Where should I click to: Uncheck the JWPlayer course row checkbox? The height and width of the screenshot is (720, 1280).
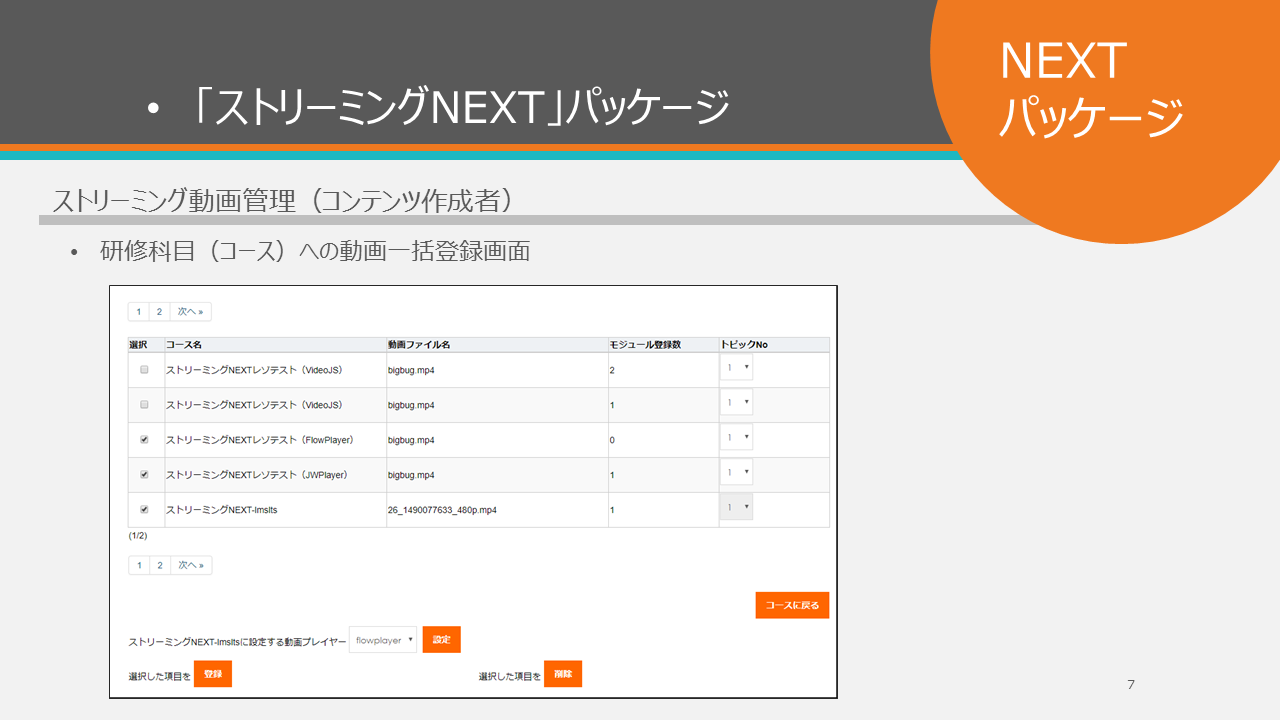(144, 474)
